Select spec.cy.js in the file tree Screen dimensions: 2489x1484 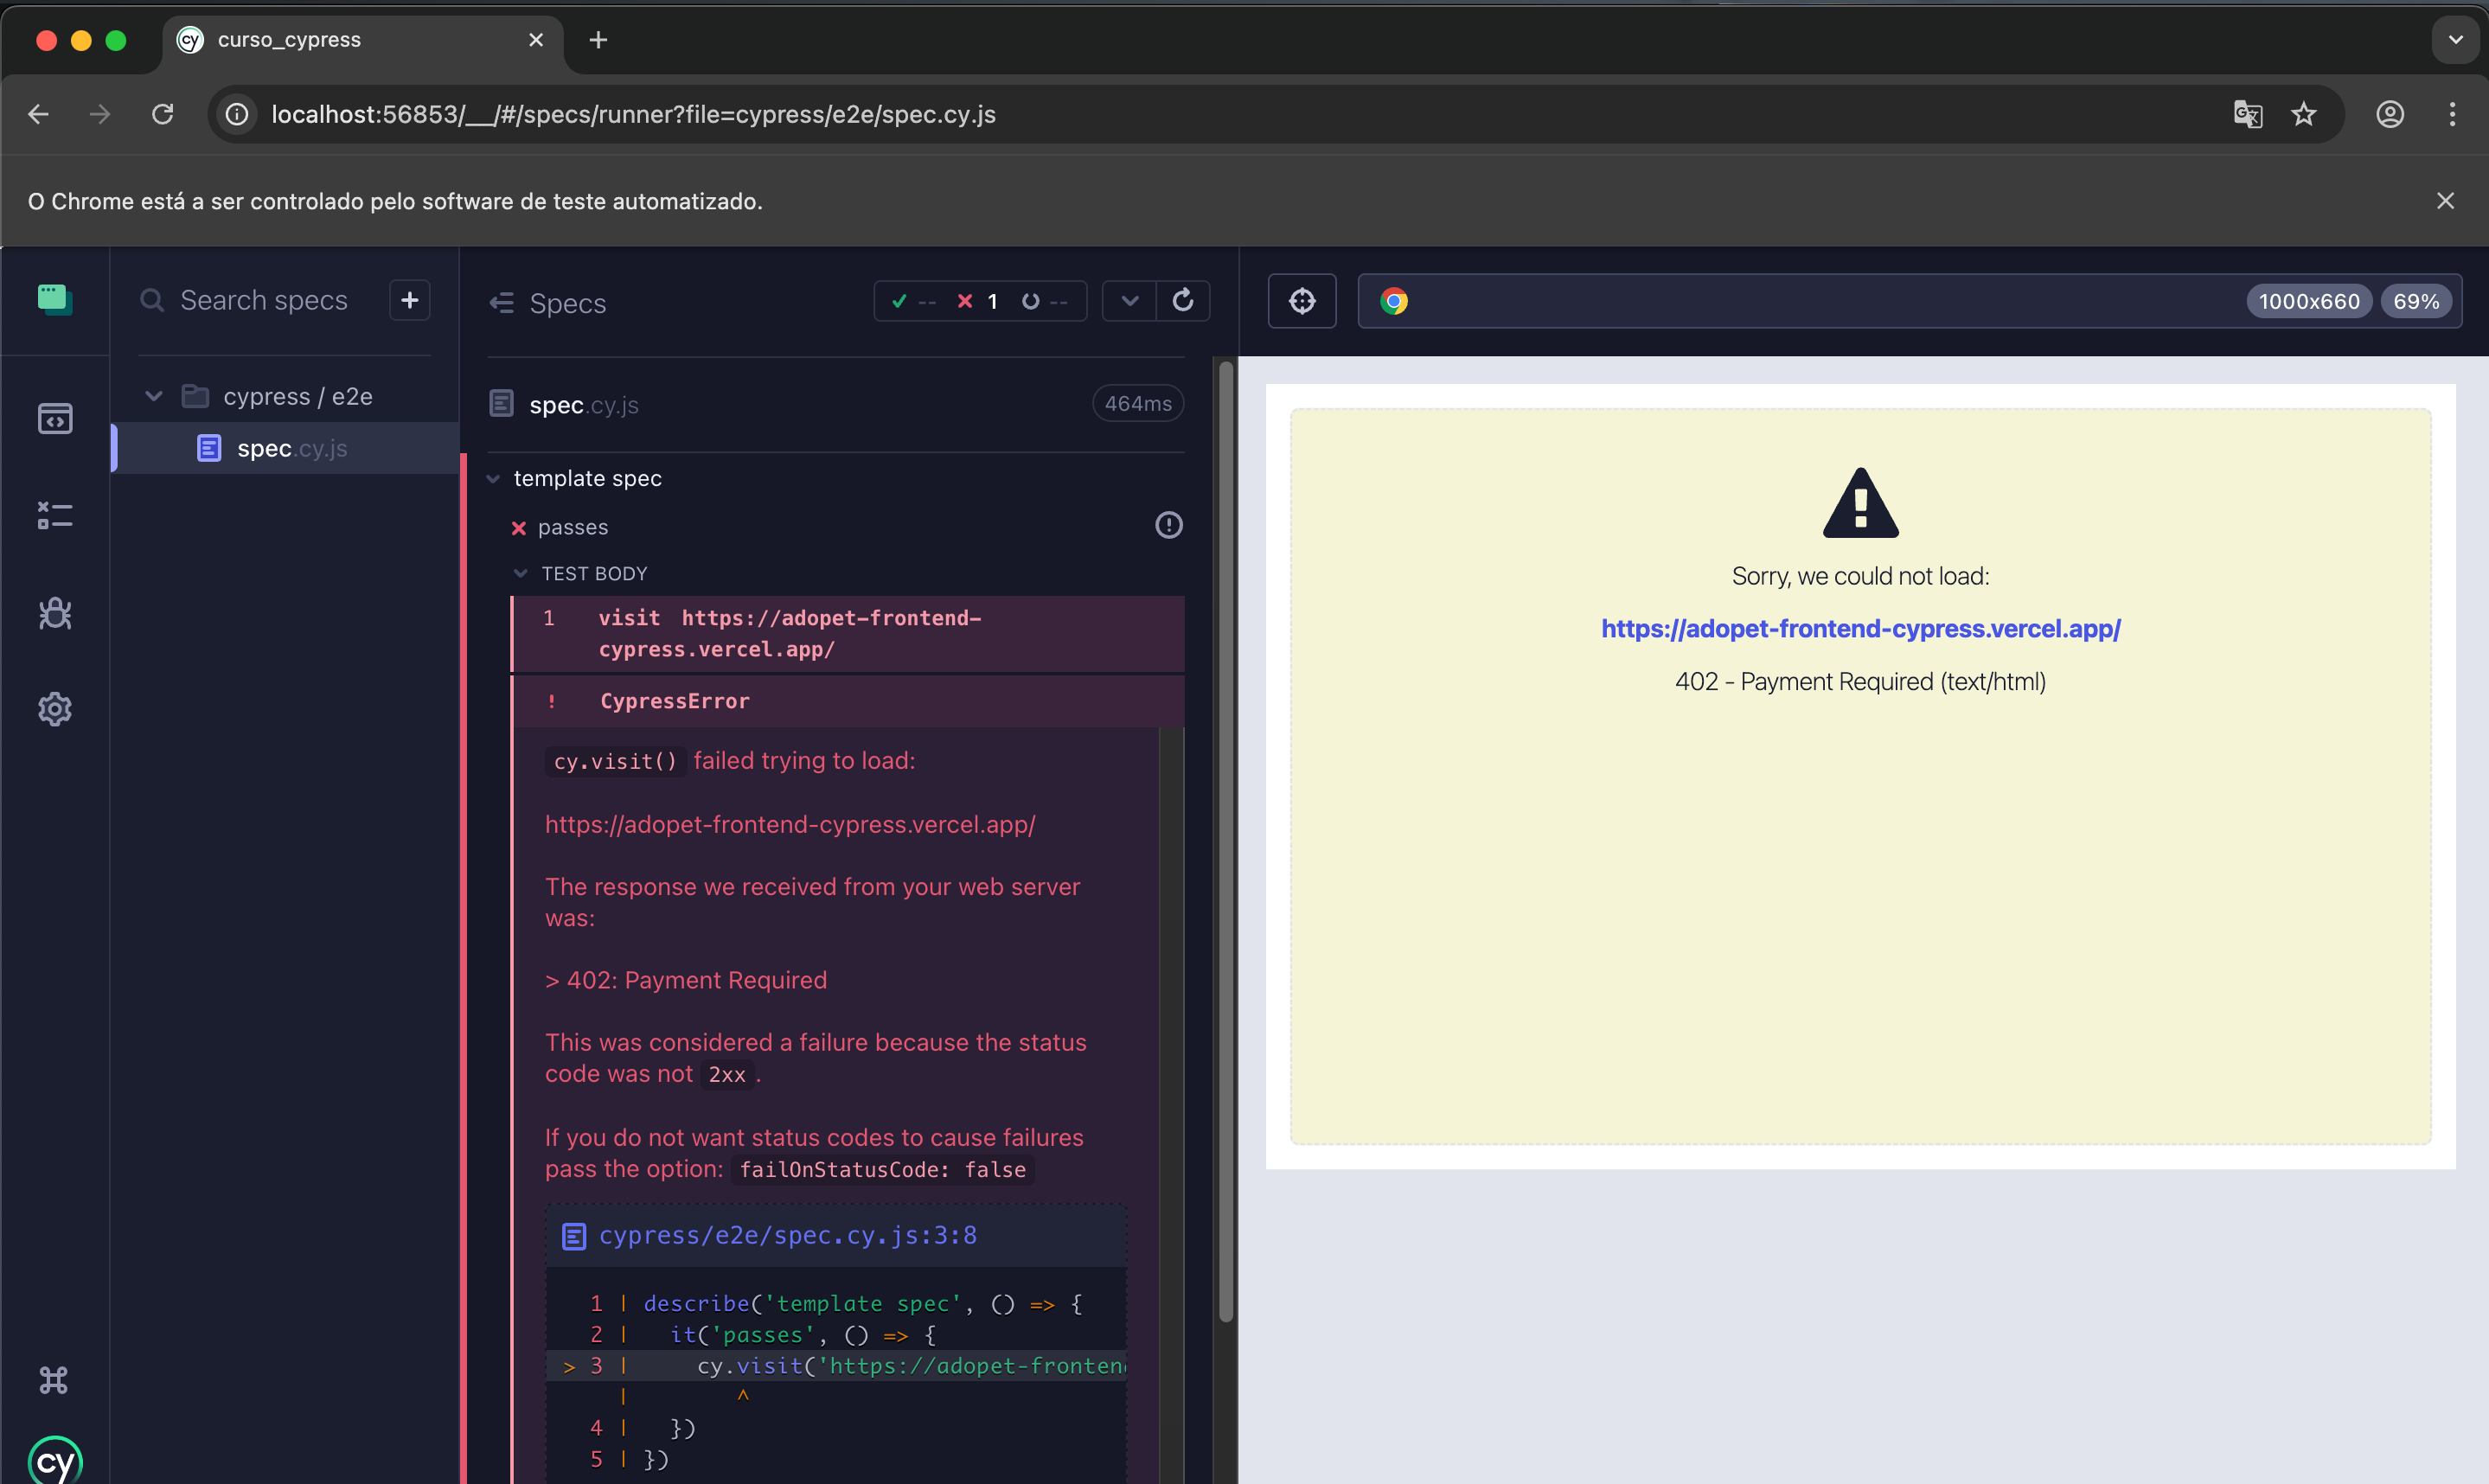[292, 448]
